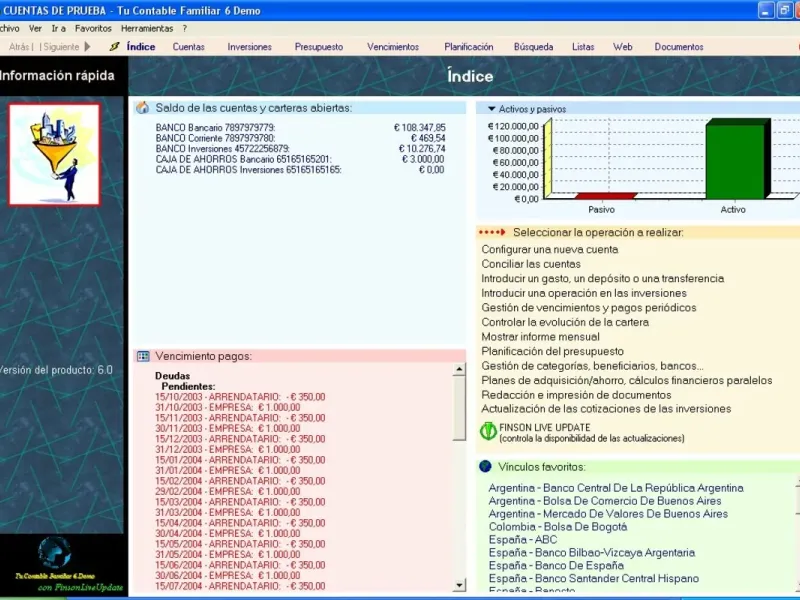Open the España - ABC link

[x=522, y=540]
